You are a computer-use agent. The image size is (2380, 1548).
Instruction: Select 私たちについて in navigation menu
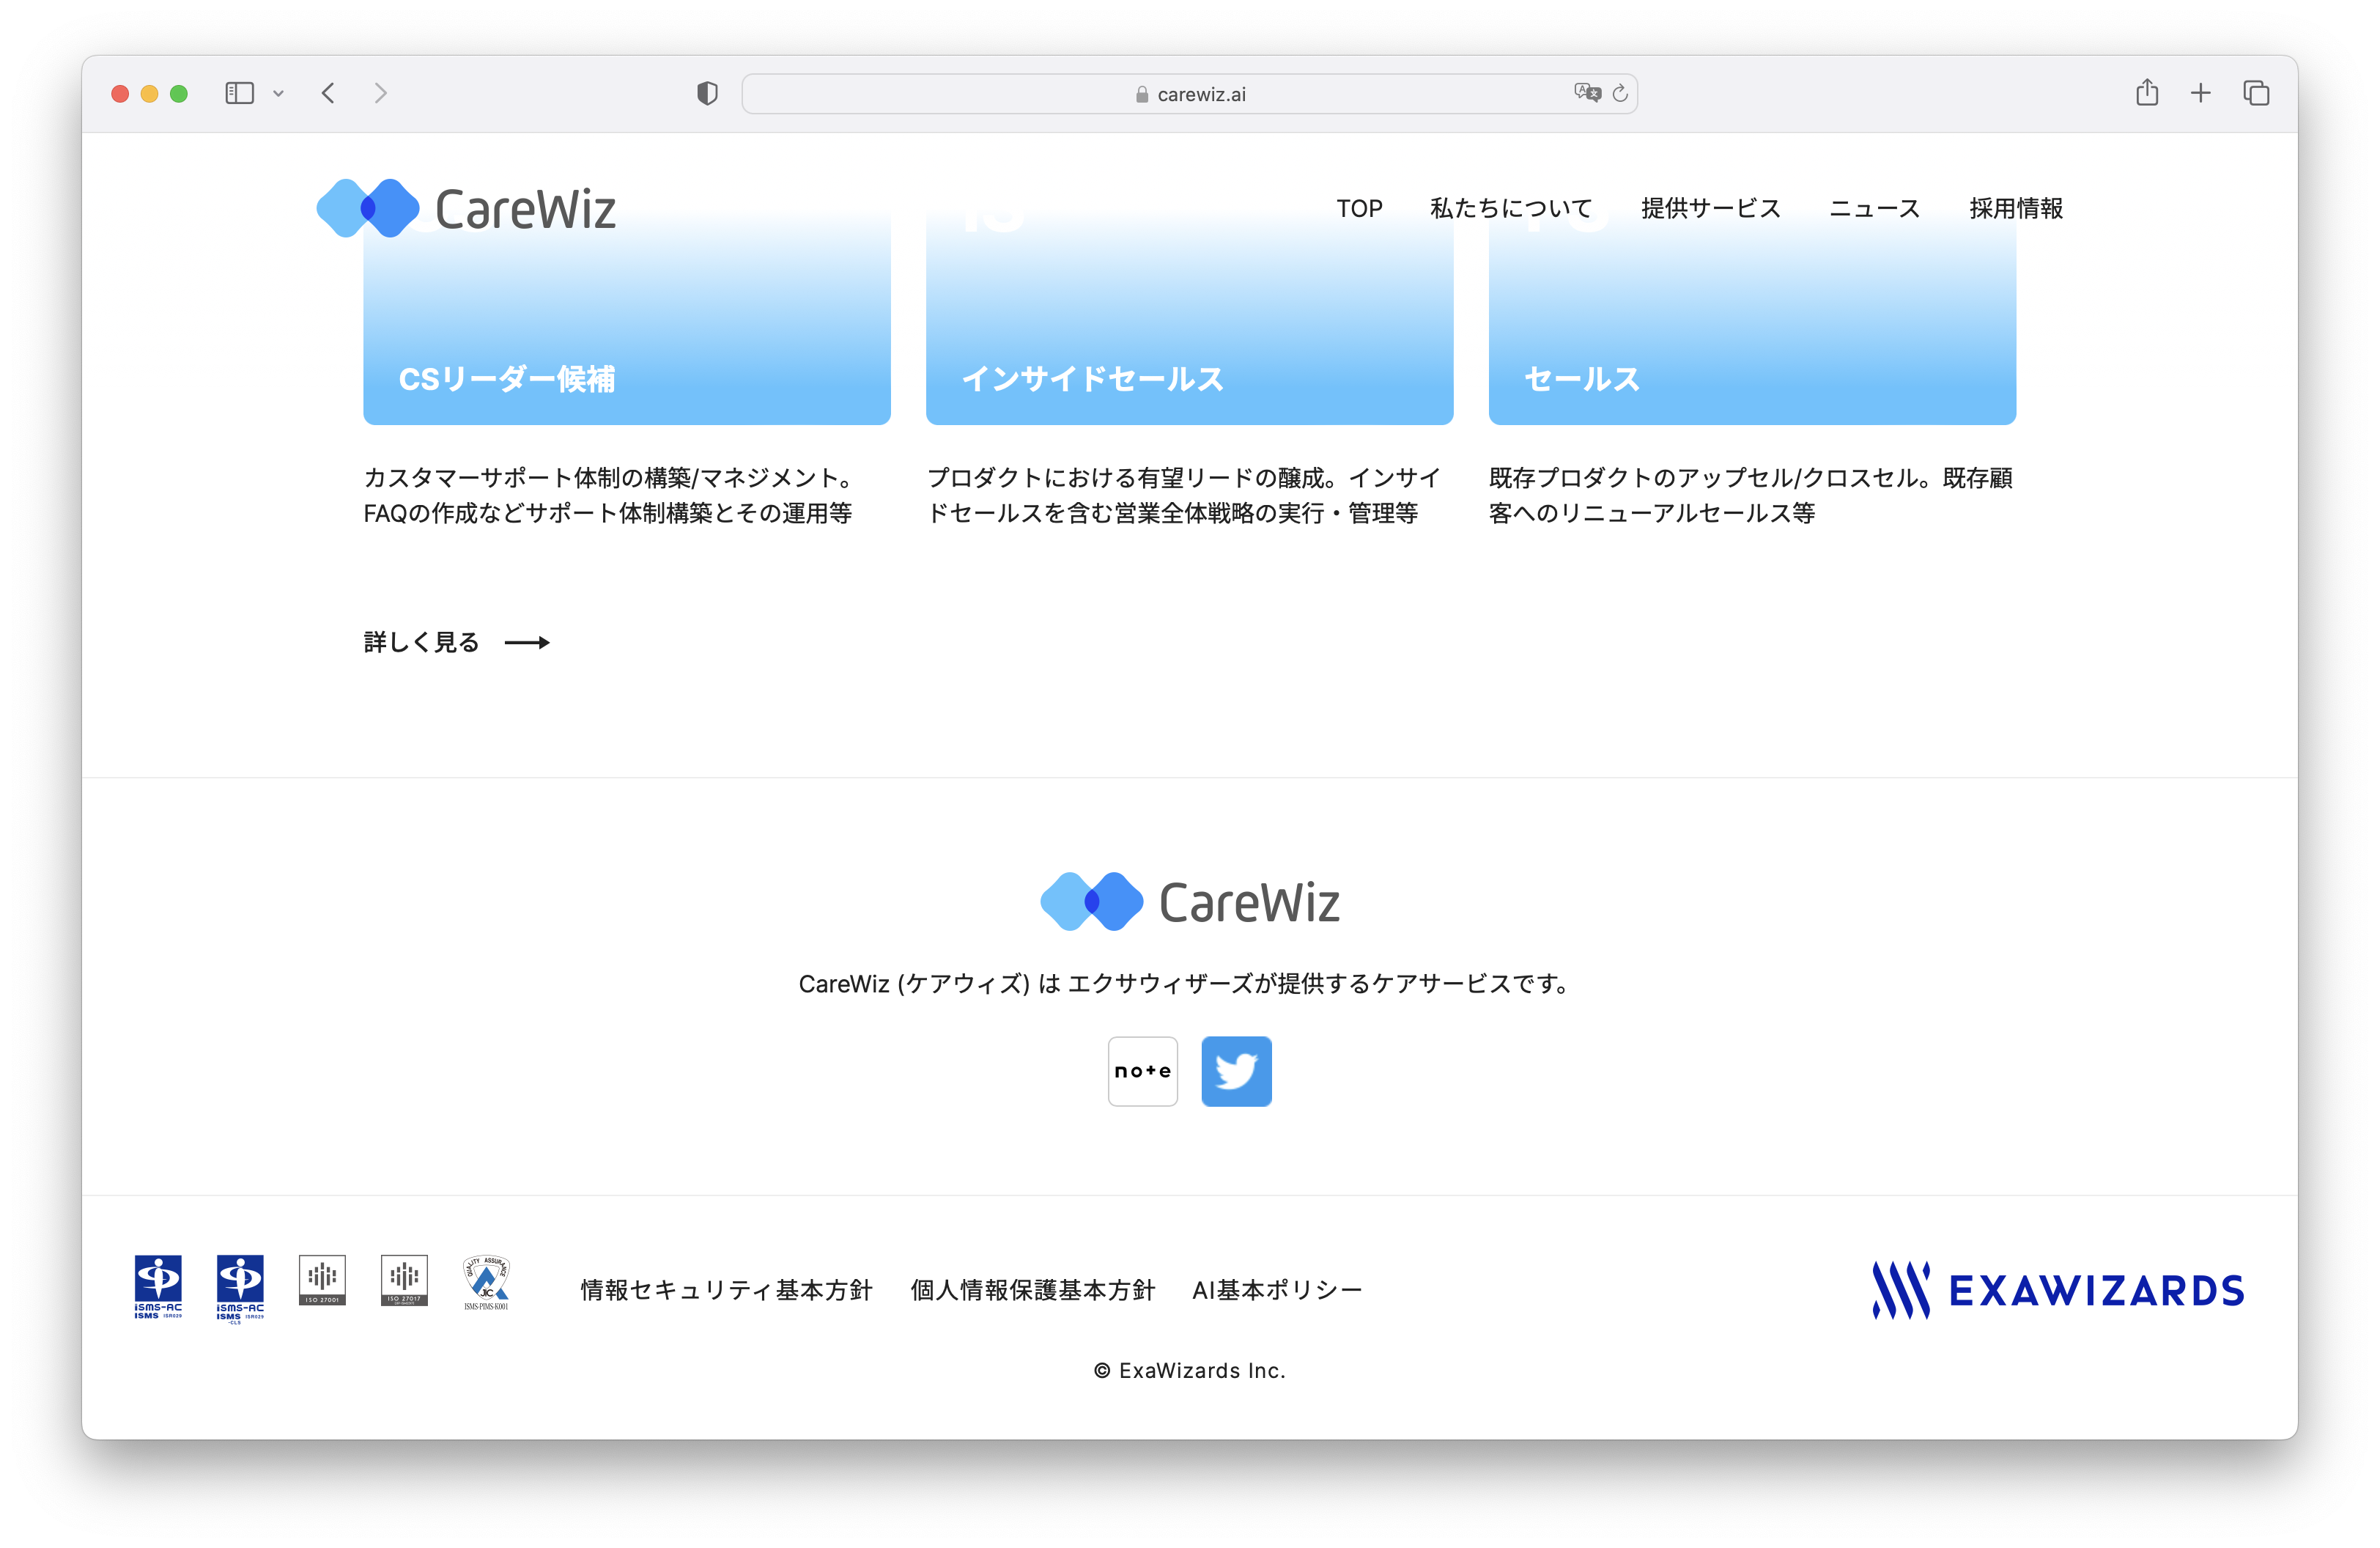click(x=1510, y=208)
